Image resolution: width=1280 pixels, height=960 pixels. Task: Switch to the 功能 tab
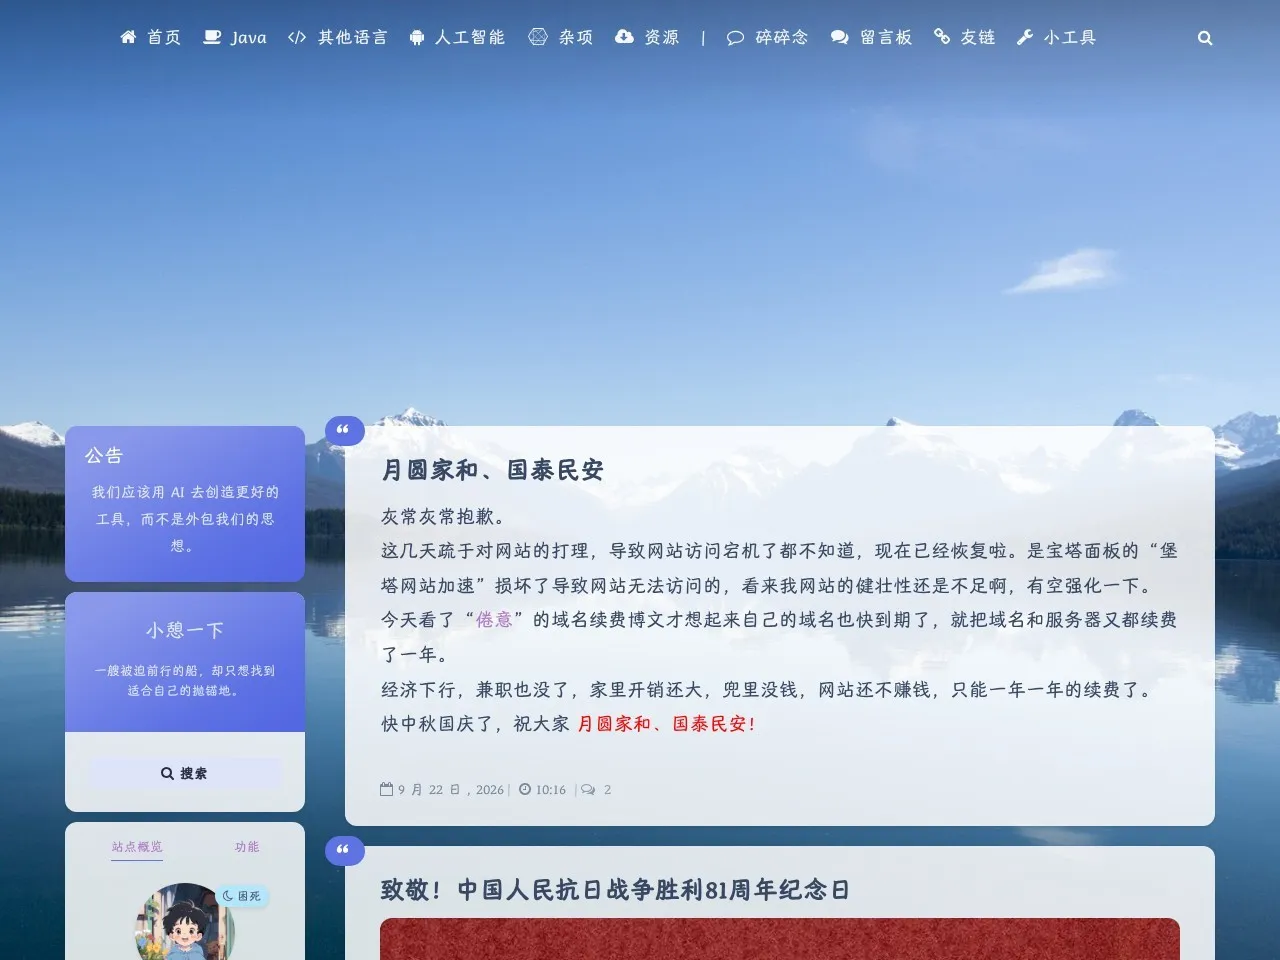pos(247,847)
